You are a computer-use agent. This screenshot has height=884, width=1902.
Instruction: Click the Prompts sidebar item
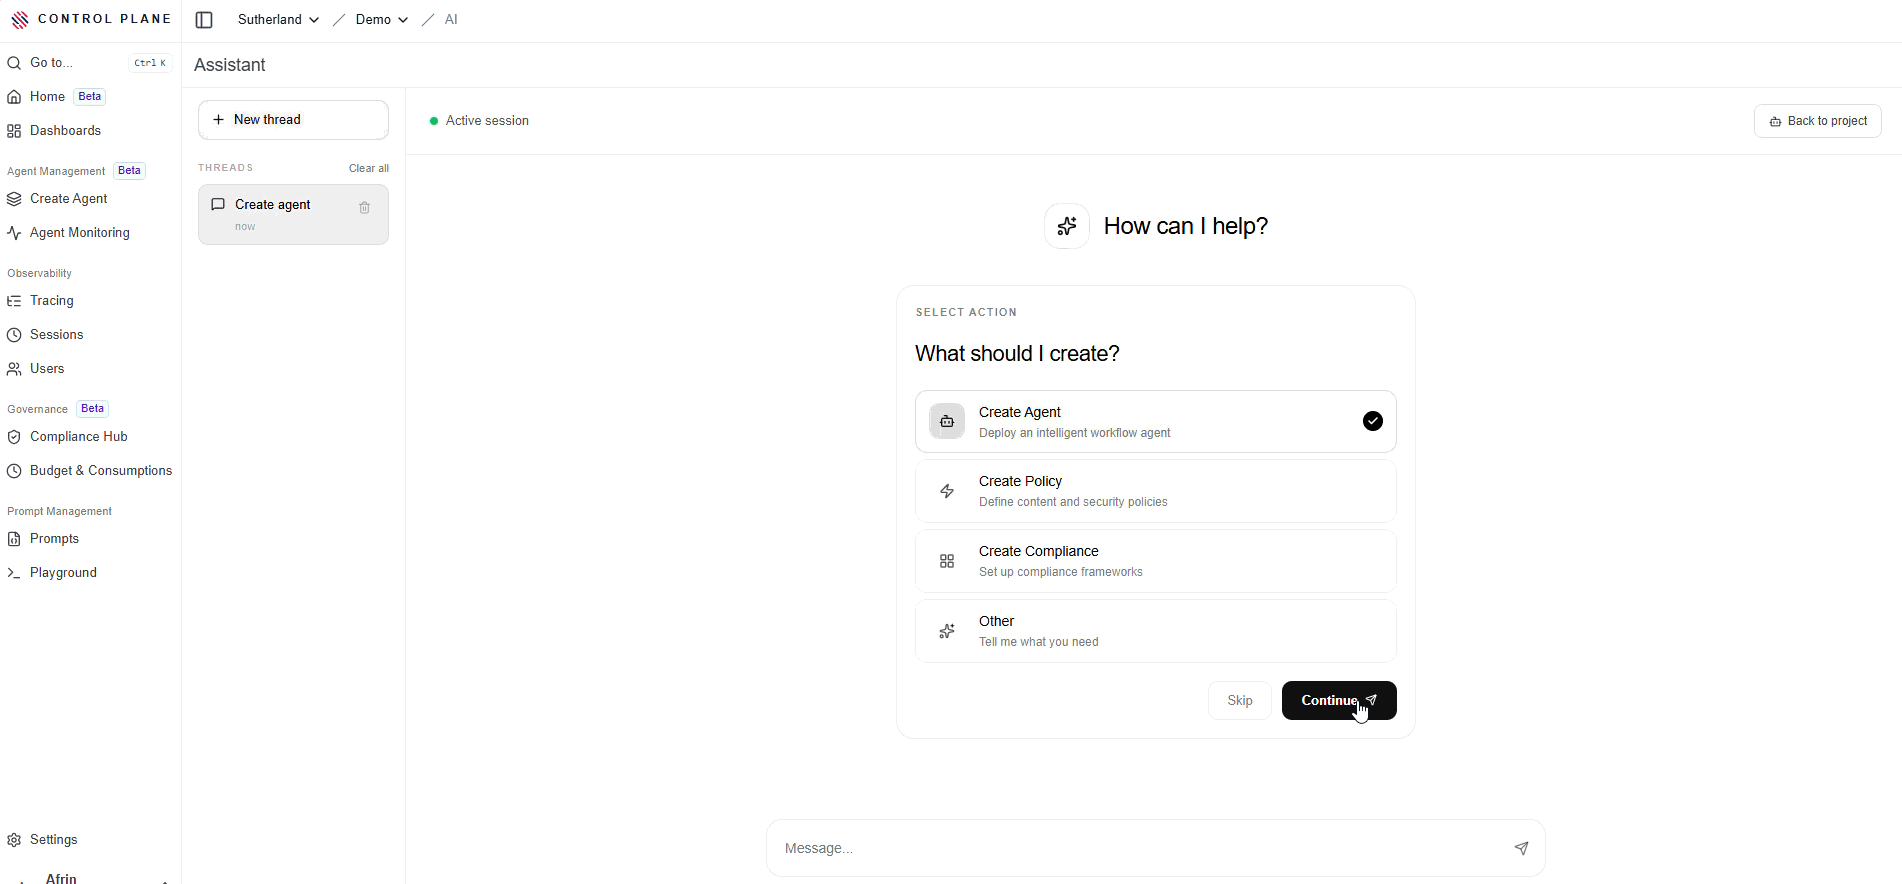[54, 539]
